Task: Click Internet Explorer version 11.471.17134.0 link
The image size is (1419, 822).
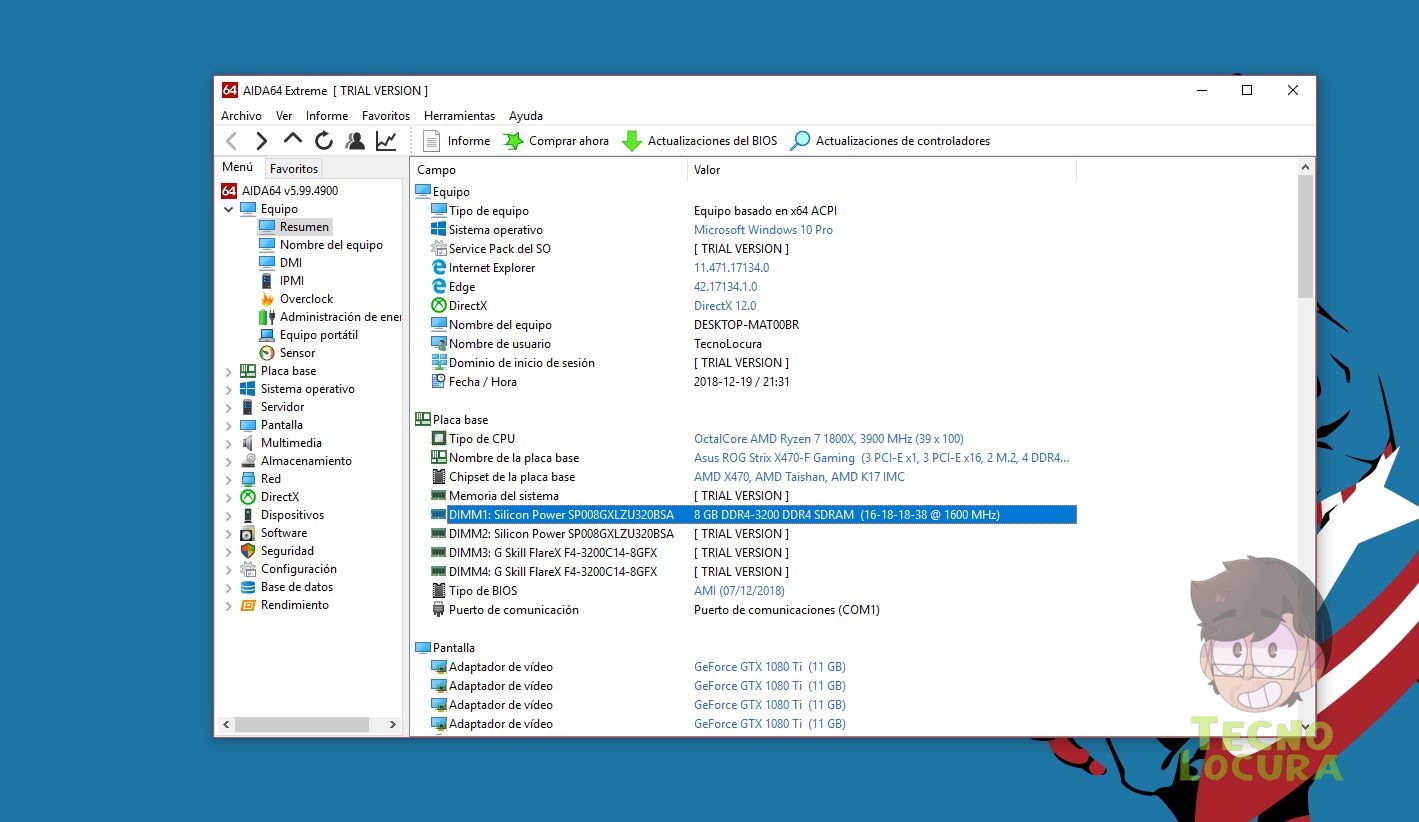Action: [732, 268]
